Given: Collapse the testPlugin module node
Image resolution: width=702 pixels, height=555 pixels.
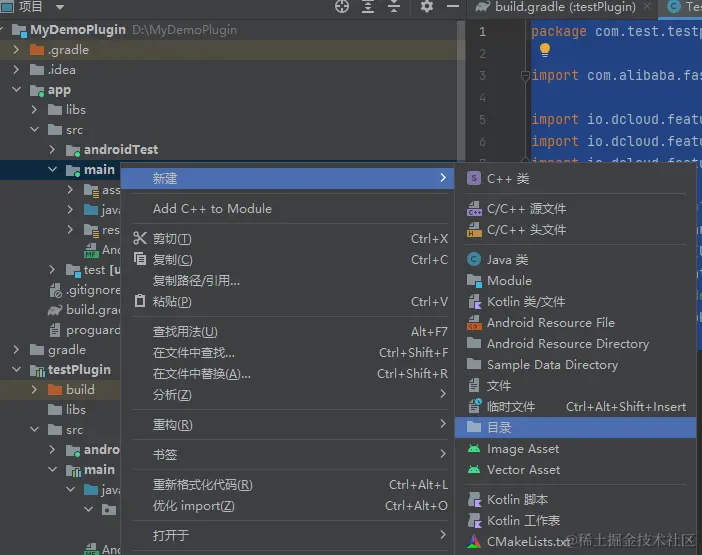Looking at the screenshot, I should coord(17,370).
